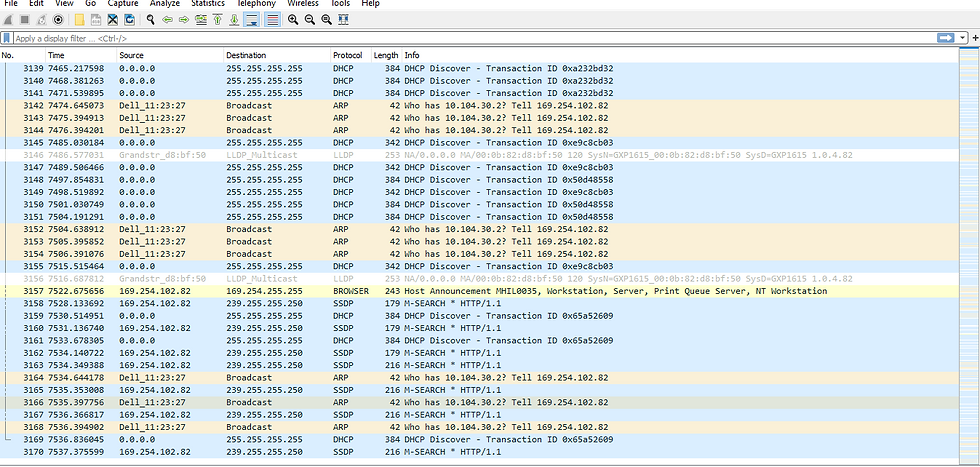Restart the current capture
This screenshot has height=467, width=980.
[x=42, y=20]
